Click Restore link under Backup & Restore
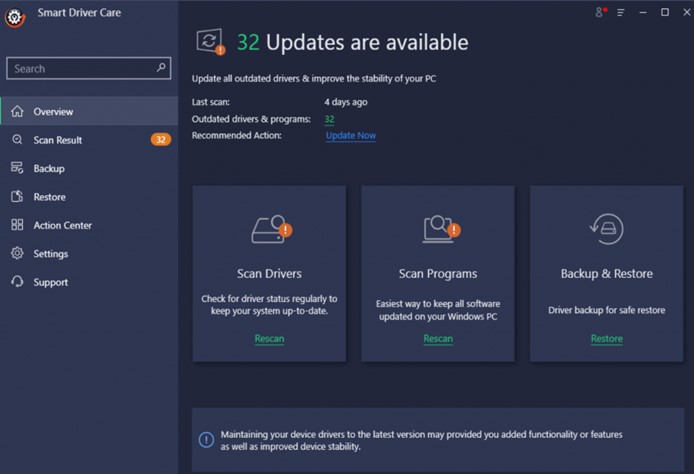The height and width of the screenshot is (474, 694). [x=606, y=339]
